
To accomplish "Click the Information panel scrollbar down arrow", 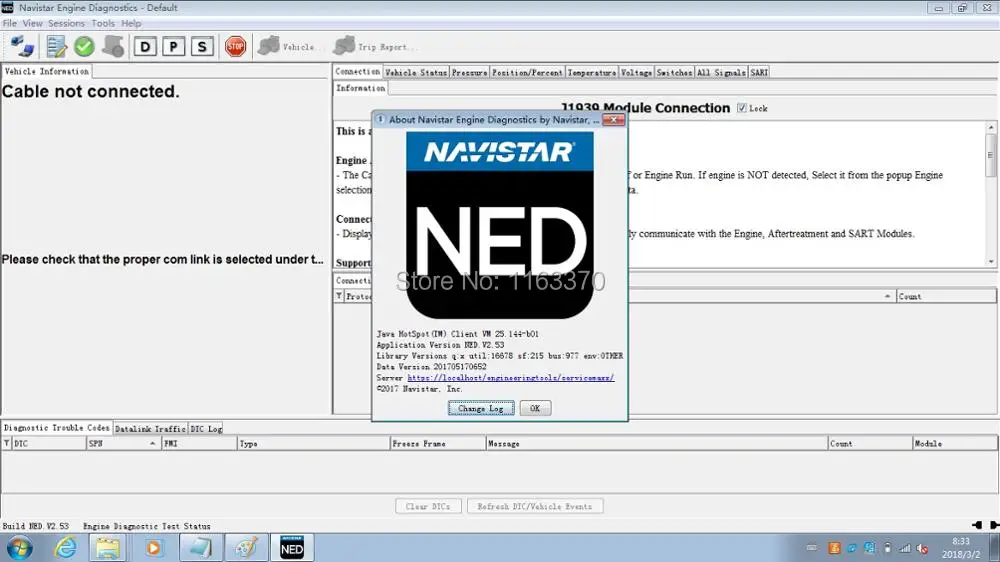I will click(990, 262).
